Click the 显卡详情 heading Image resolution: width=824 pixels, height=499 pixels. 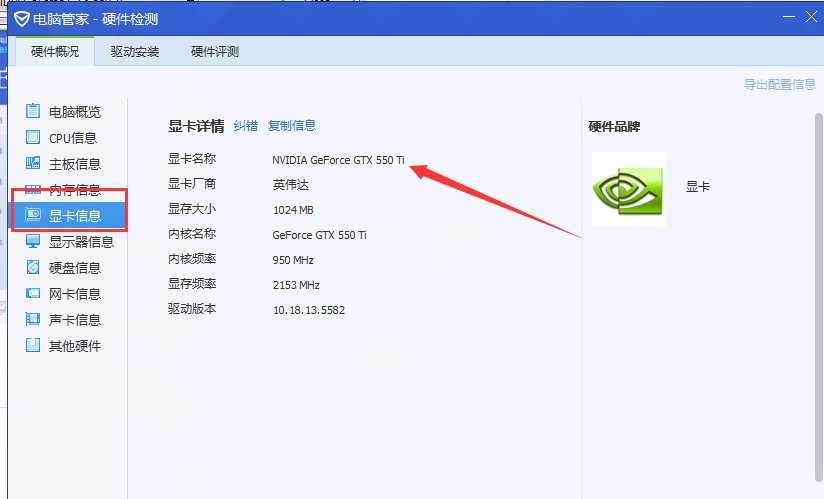[x=196, y=126]
